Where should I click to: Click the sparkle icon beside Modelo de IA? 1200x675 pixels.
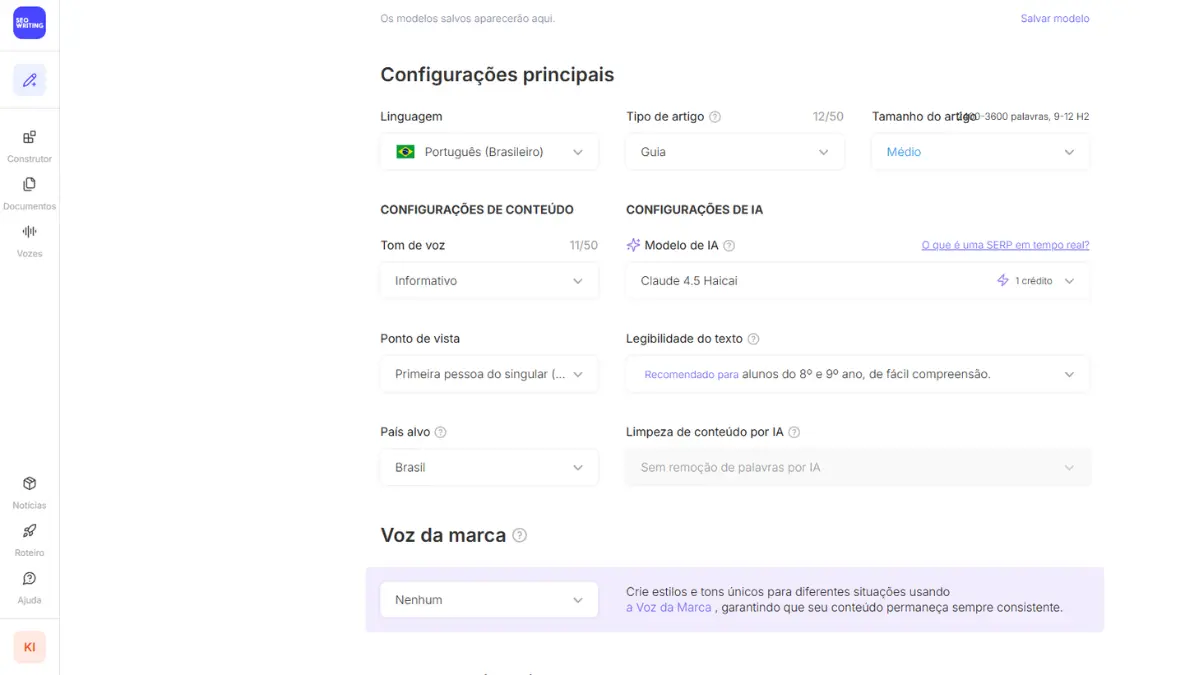633,245
